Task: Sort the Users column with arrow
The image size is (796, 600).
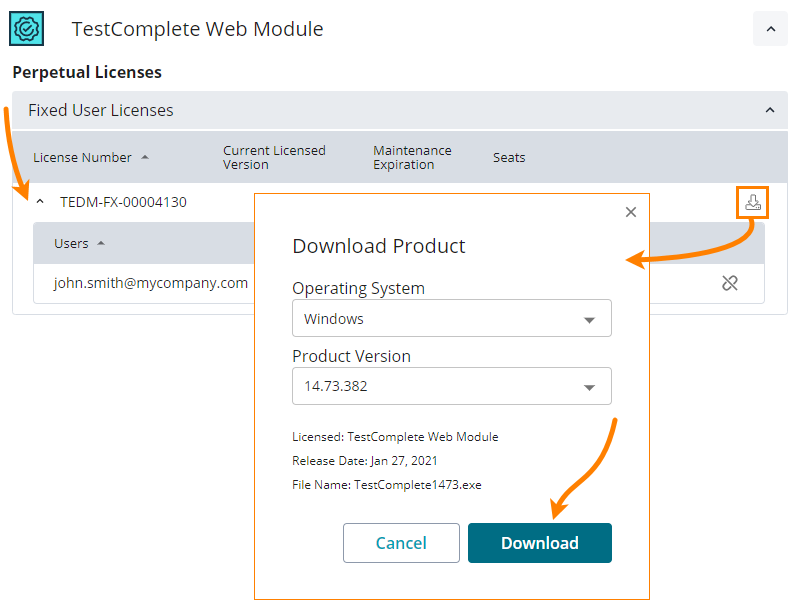Action: pyautogui.click(x=101, y=243)
